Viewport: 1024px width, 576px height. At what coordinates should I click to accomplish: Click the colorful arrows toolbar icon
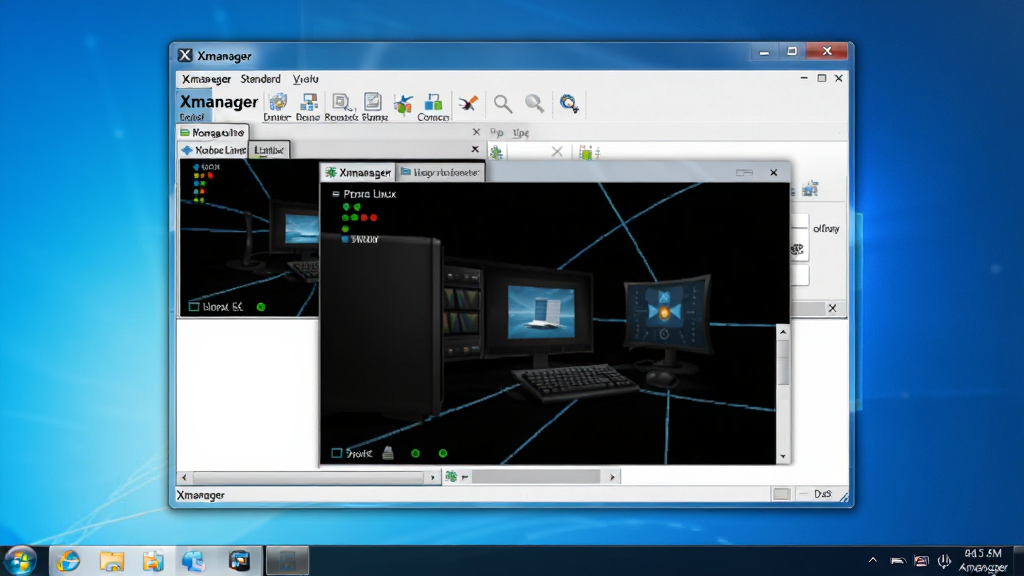(403, 104)
